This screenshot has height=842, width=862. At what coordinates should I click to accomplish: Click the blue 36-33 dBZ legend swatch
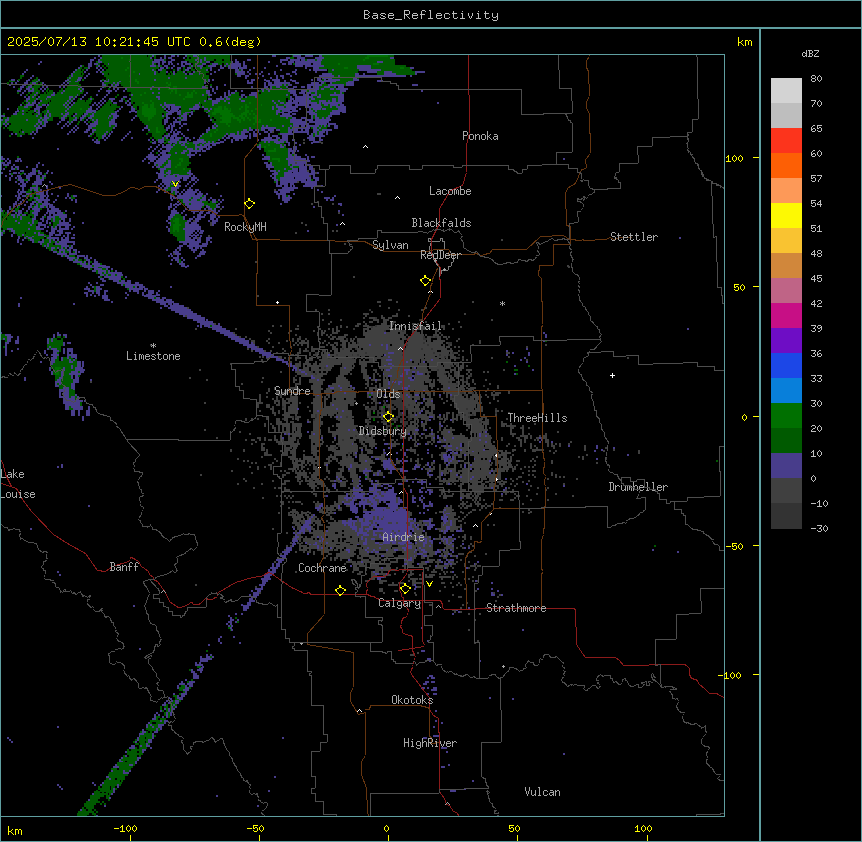pos(786,365)
